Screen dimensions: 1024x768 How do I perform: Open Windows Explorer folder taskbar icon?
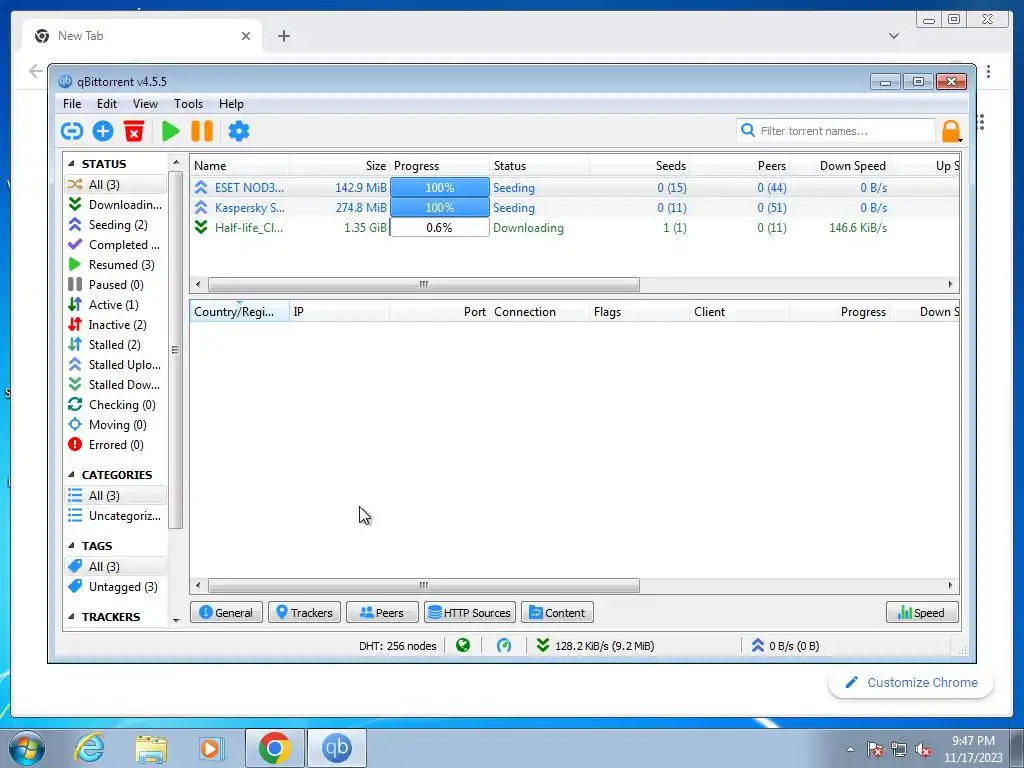click(x=151, y=748)
